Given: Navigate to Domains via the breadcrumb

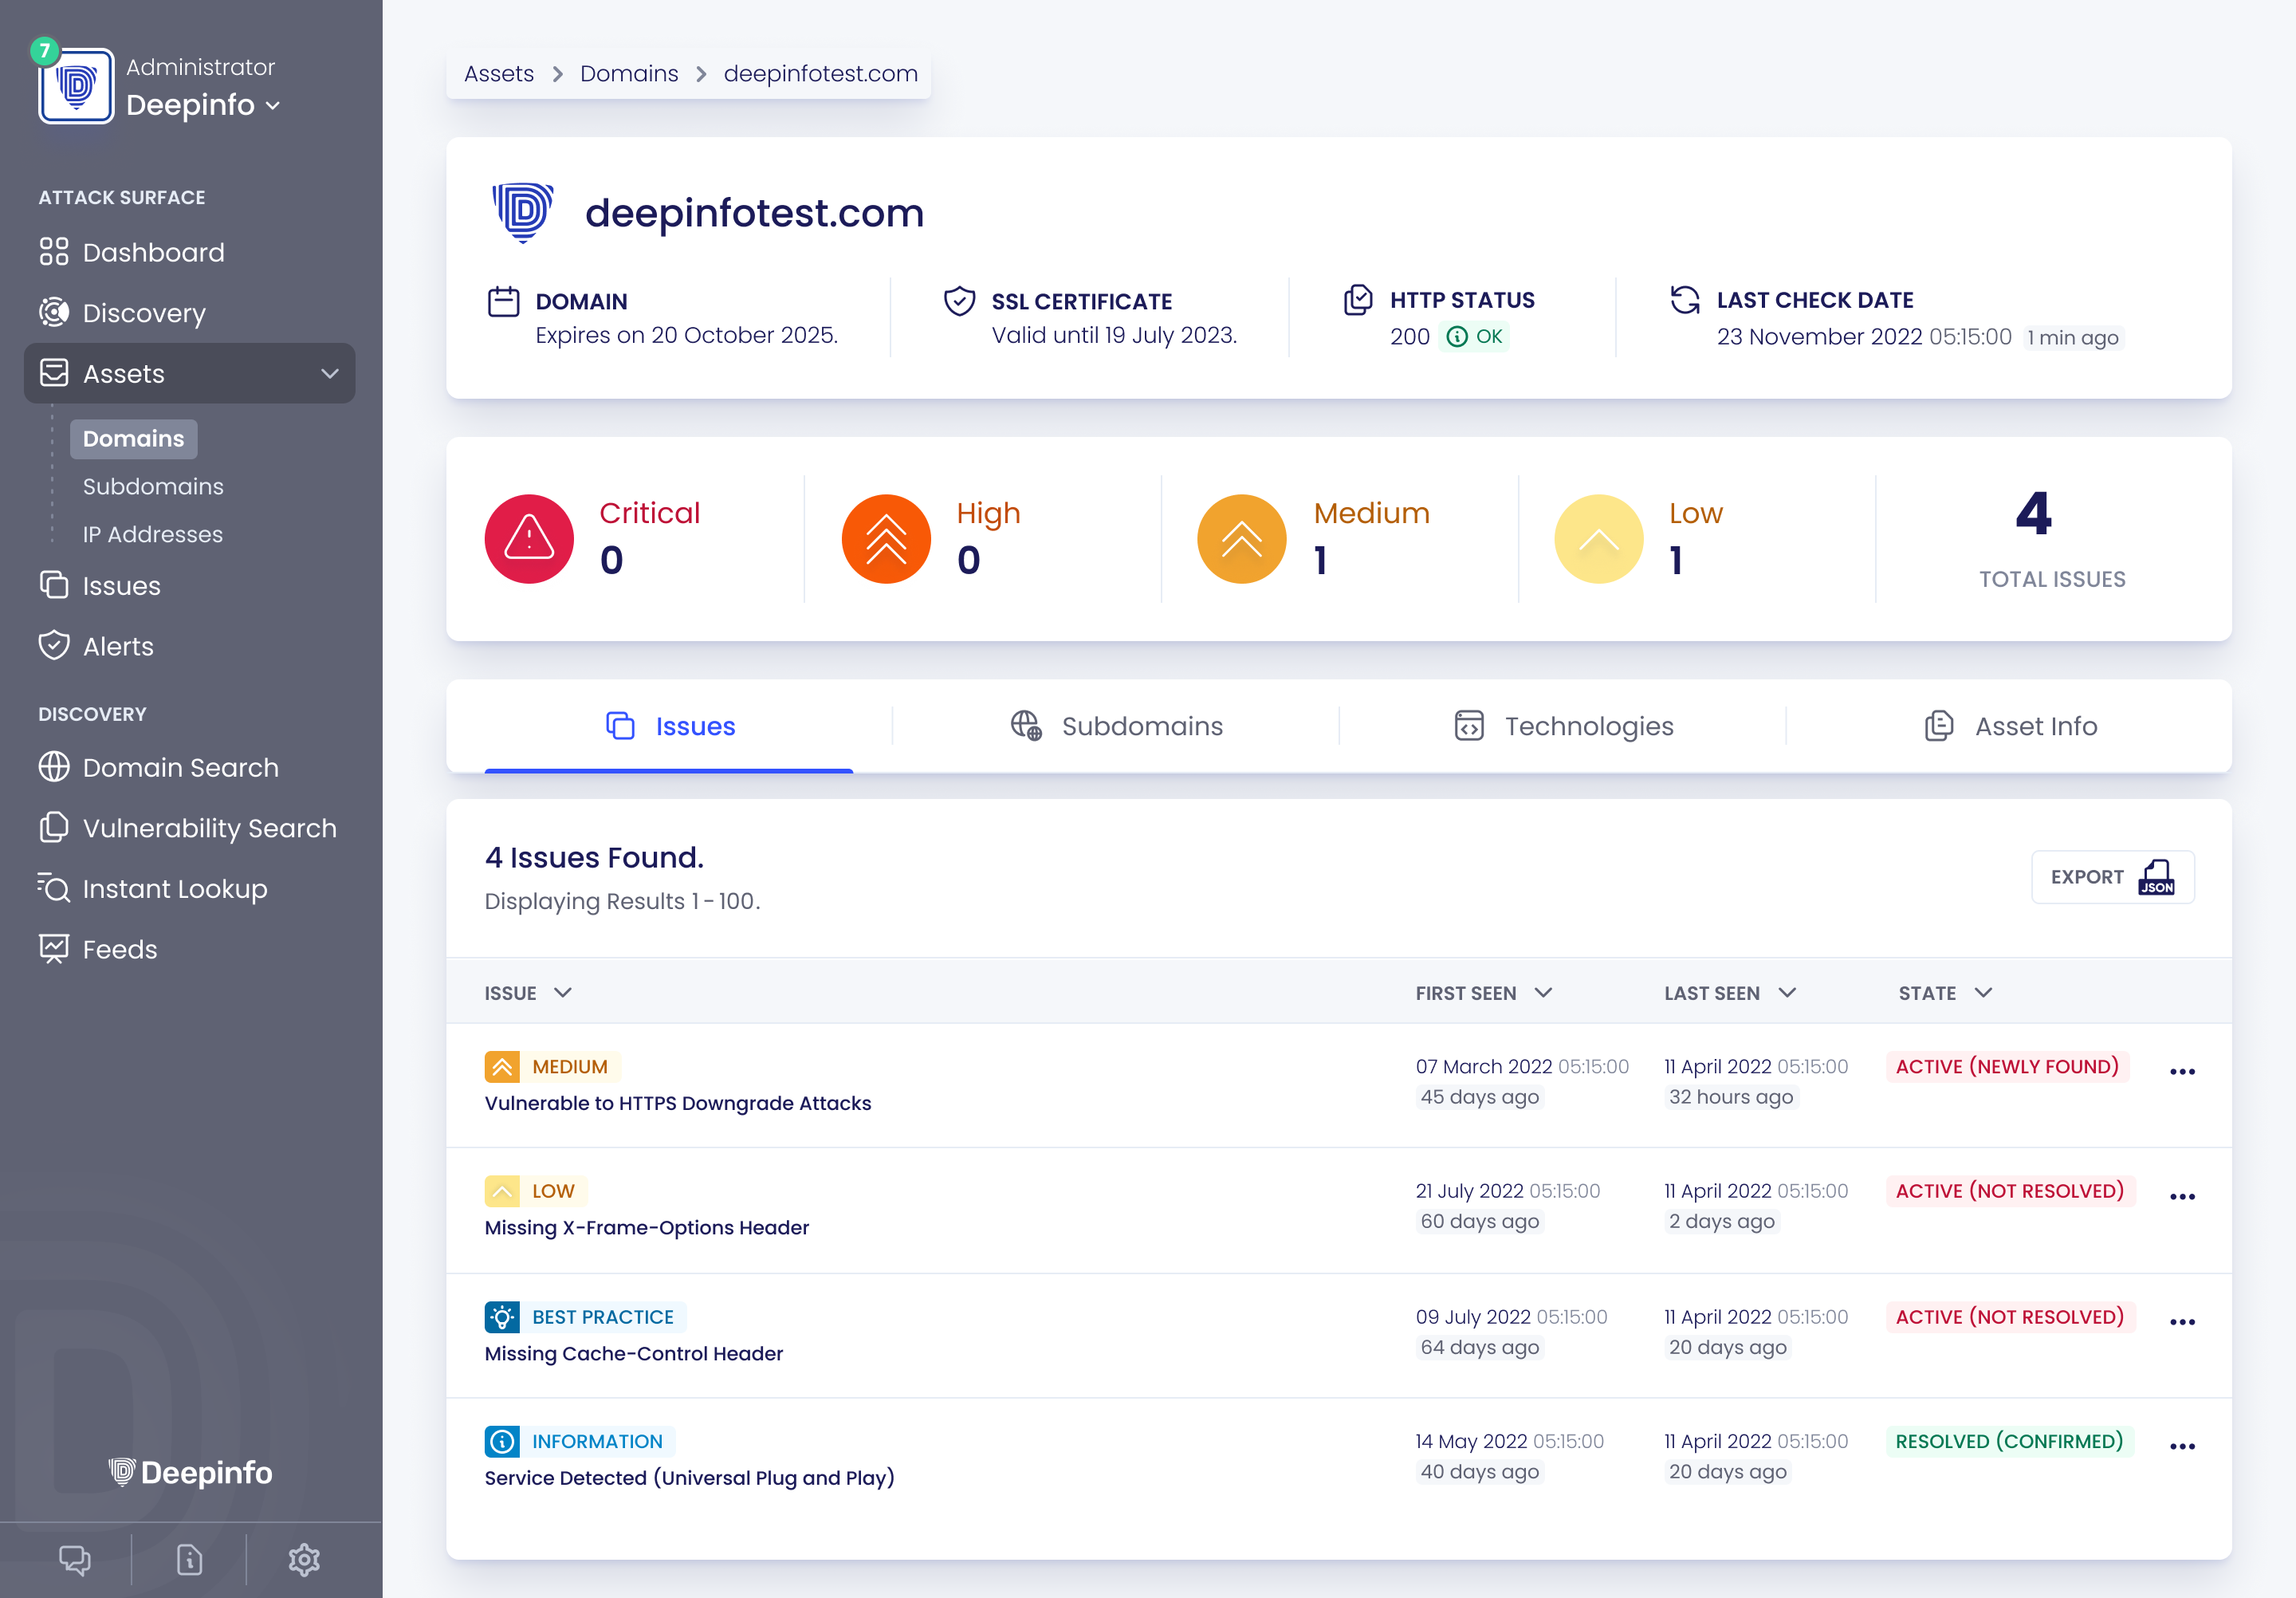Looking at the screenshot, I should [x=629, y=73].
